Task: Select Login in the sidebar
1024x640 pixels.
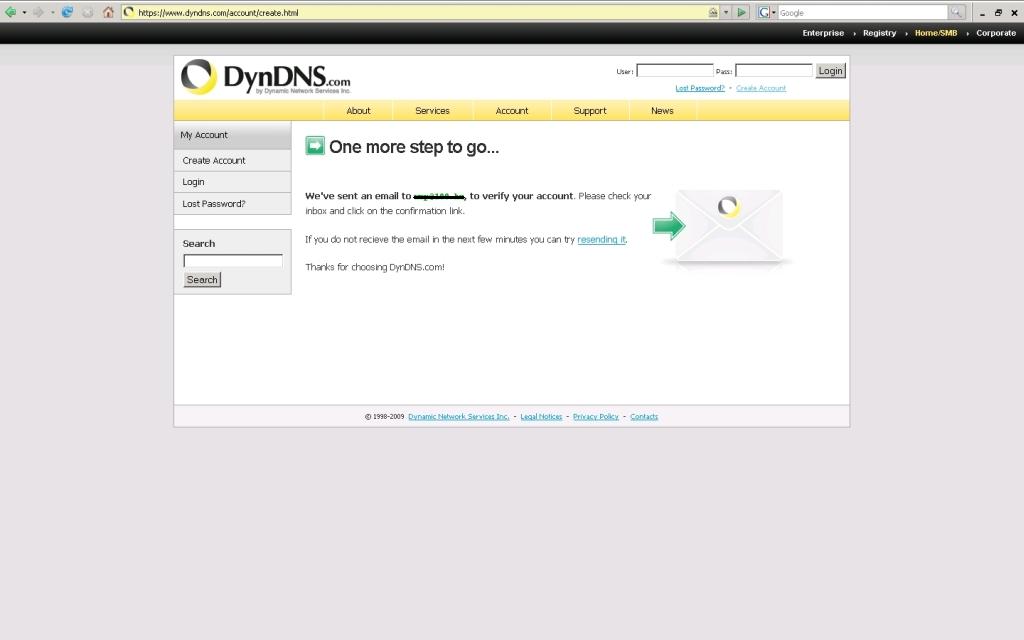Action: [232, 182]
